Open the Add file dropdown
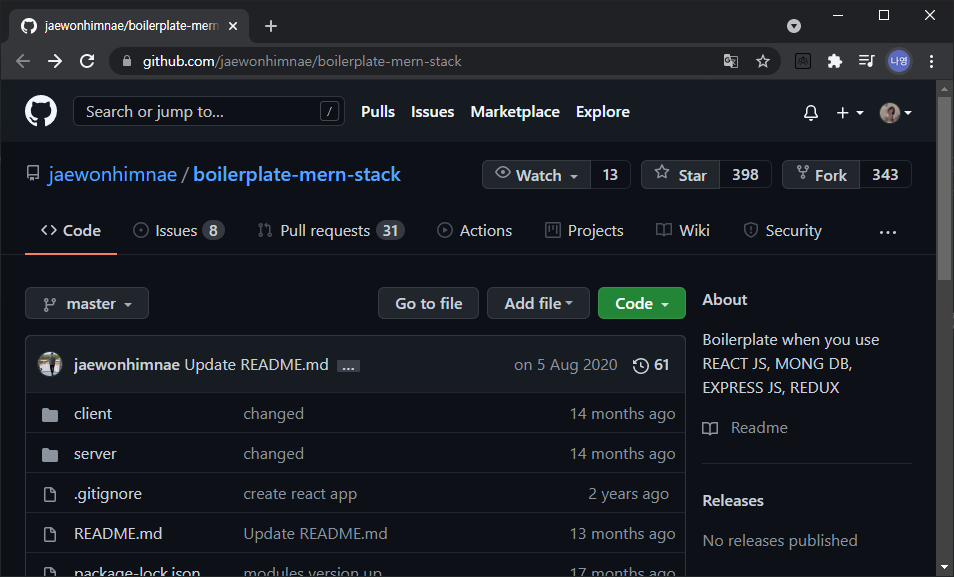This screenshot has width=954, height=577. tap(538, 303)
